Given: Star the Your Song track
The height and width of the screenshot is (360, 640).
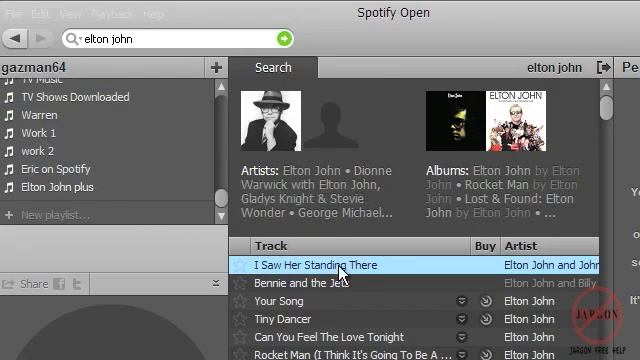Looking at the screenshot, I should 240,301.
